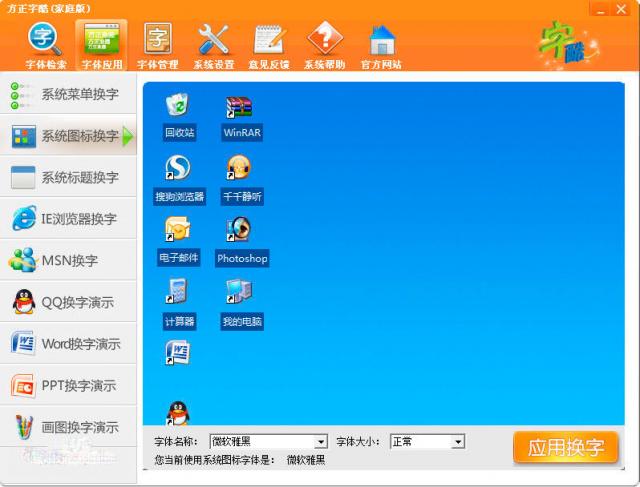
Task: Click the 计算器 preview icon
Action: point(177,291)
